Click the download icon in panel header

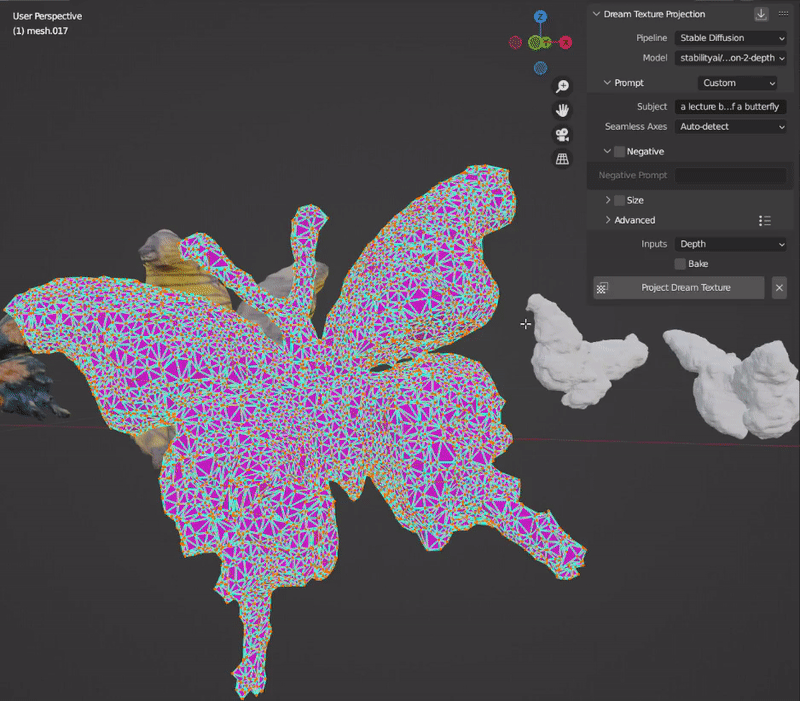(x=761, y=14)
